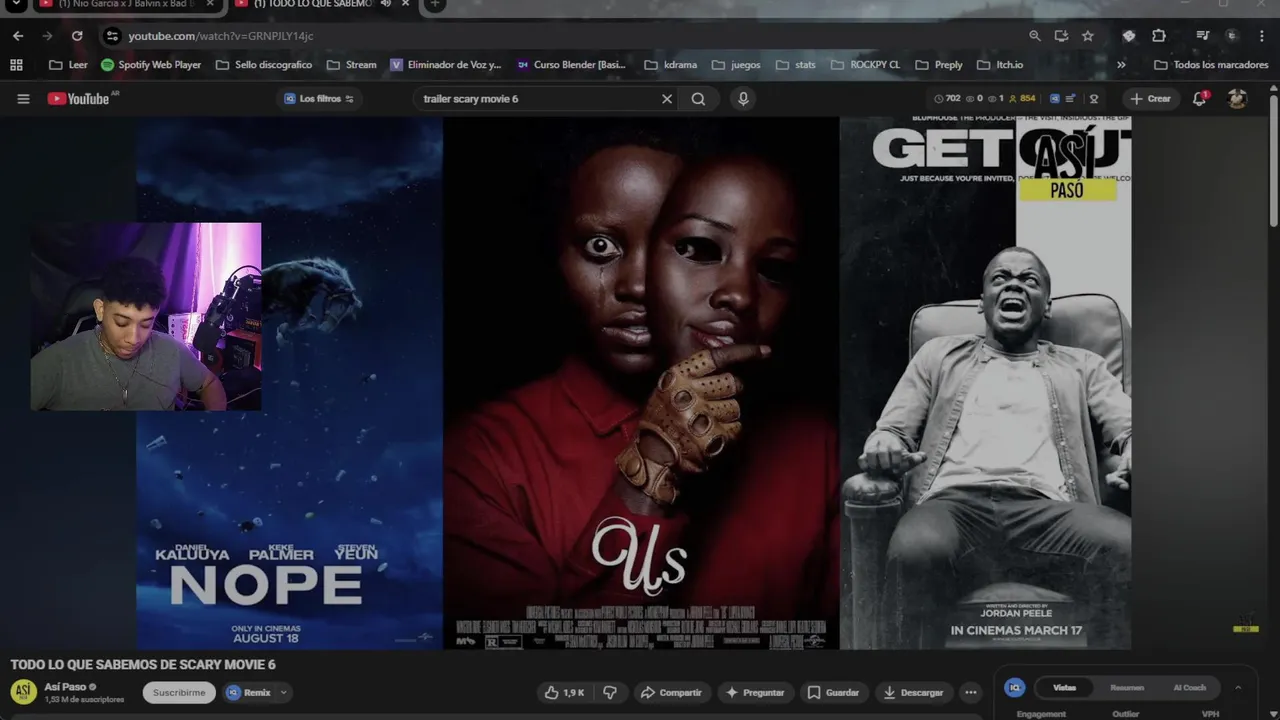1280x720 pixels.
Task: Reload the page
Action: (x=77, y=36)
